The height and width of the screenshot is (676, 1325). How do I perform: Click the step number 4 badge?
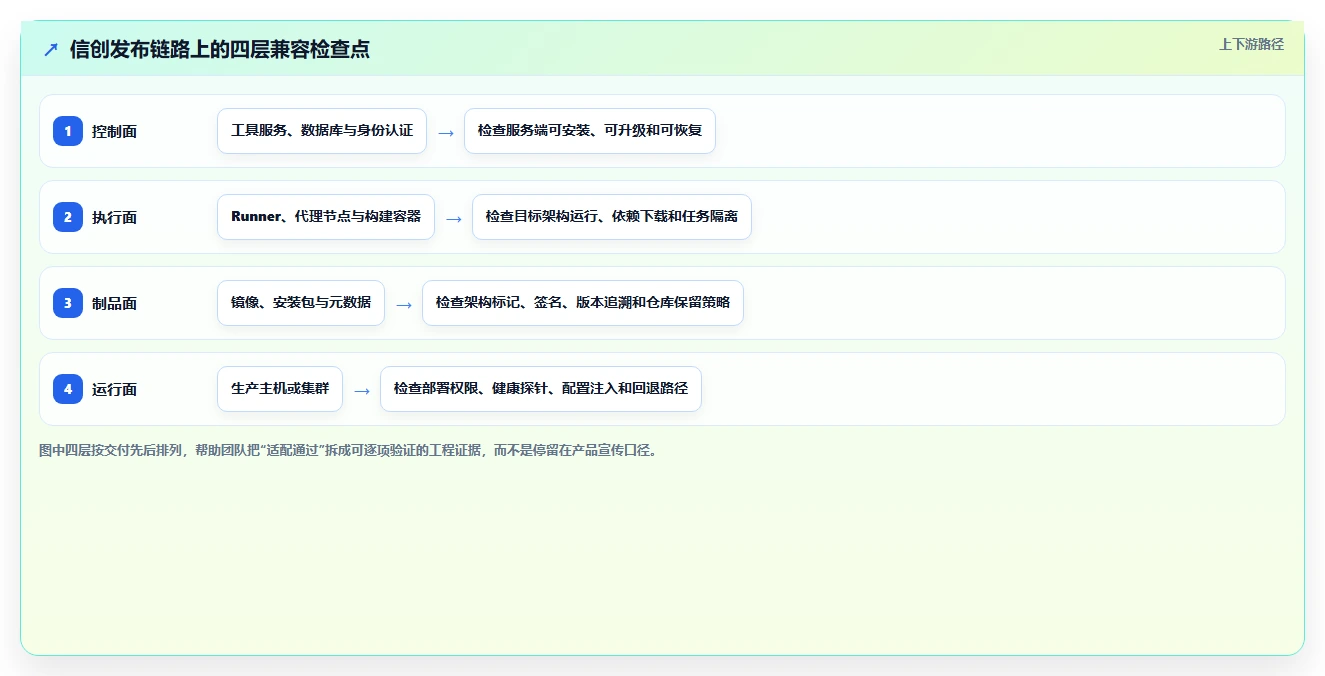click(x=68, y=389)
